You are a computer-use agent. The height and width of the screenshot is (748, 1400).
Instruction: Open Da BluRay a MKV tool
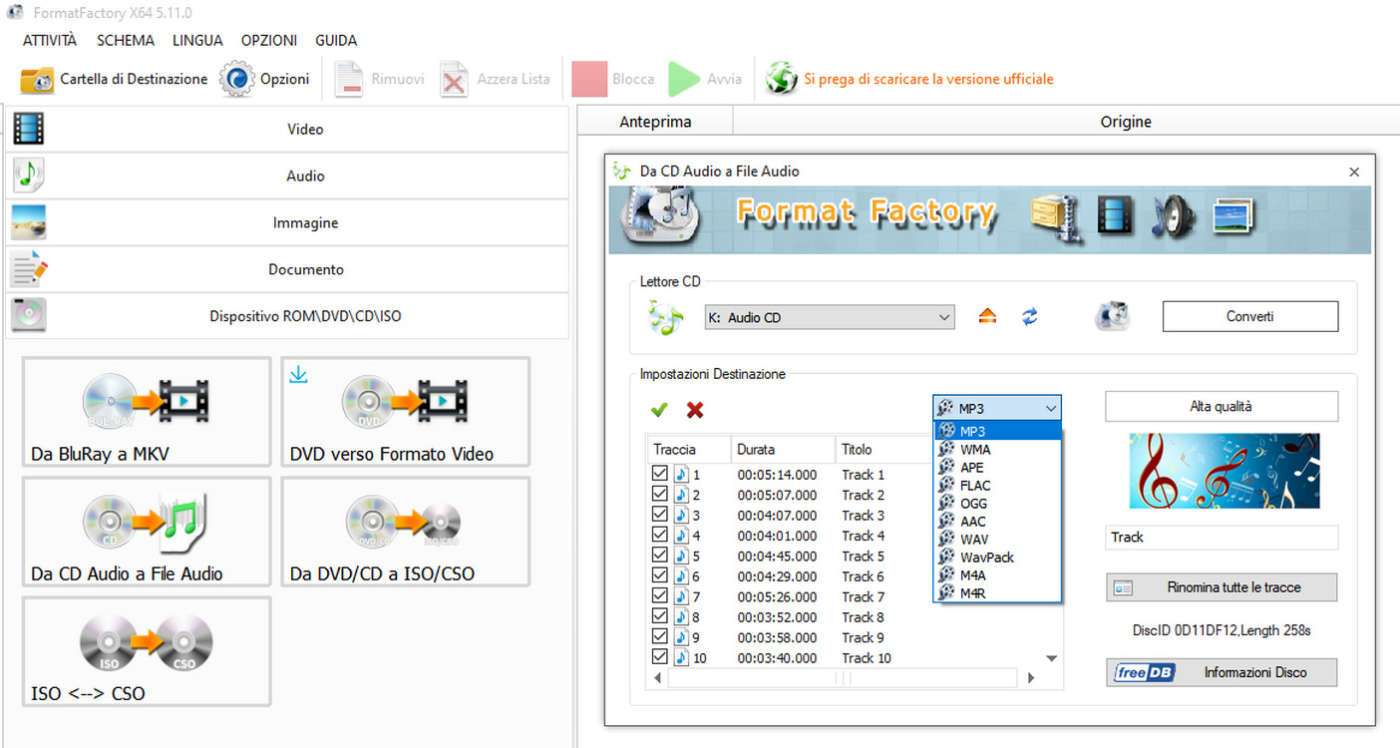(x=146, y=412)
